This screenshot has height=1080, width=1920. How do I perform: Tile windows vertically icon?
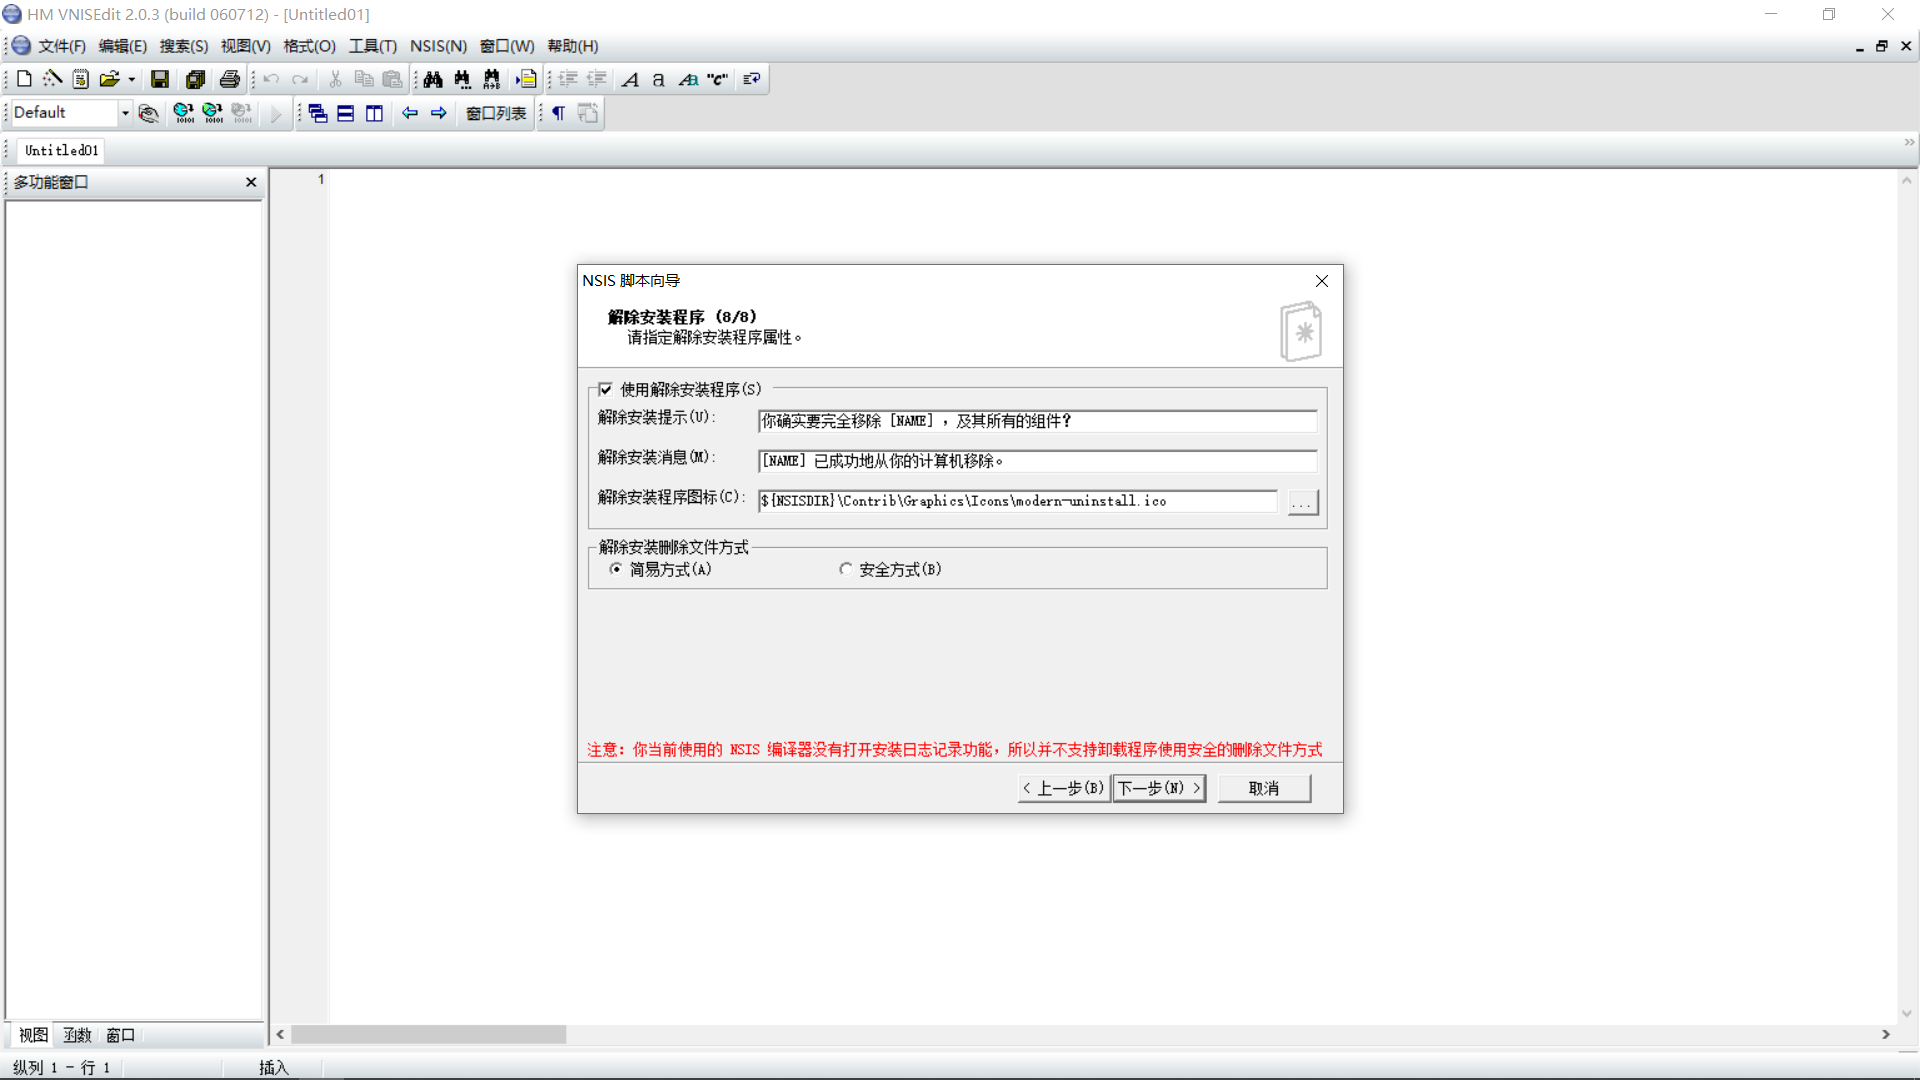[375, 113]
